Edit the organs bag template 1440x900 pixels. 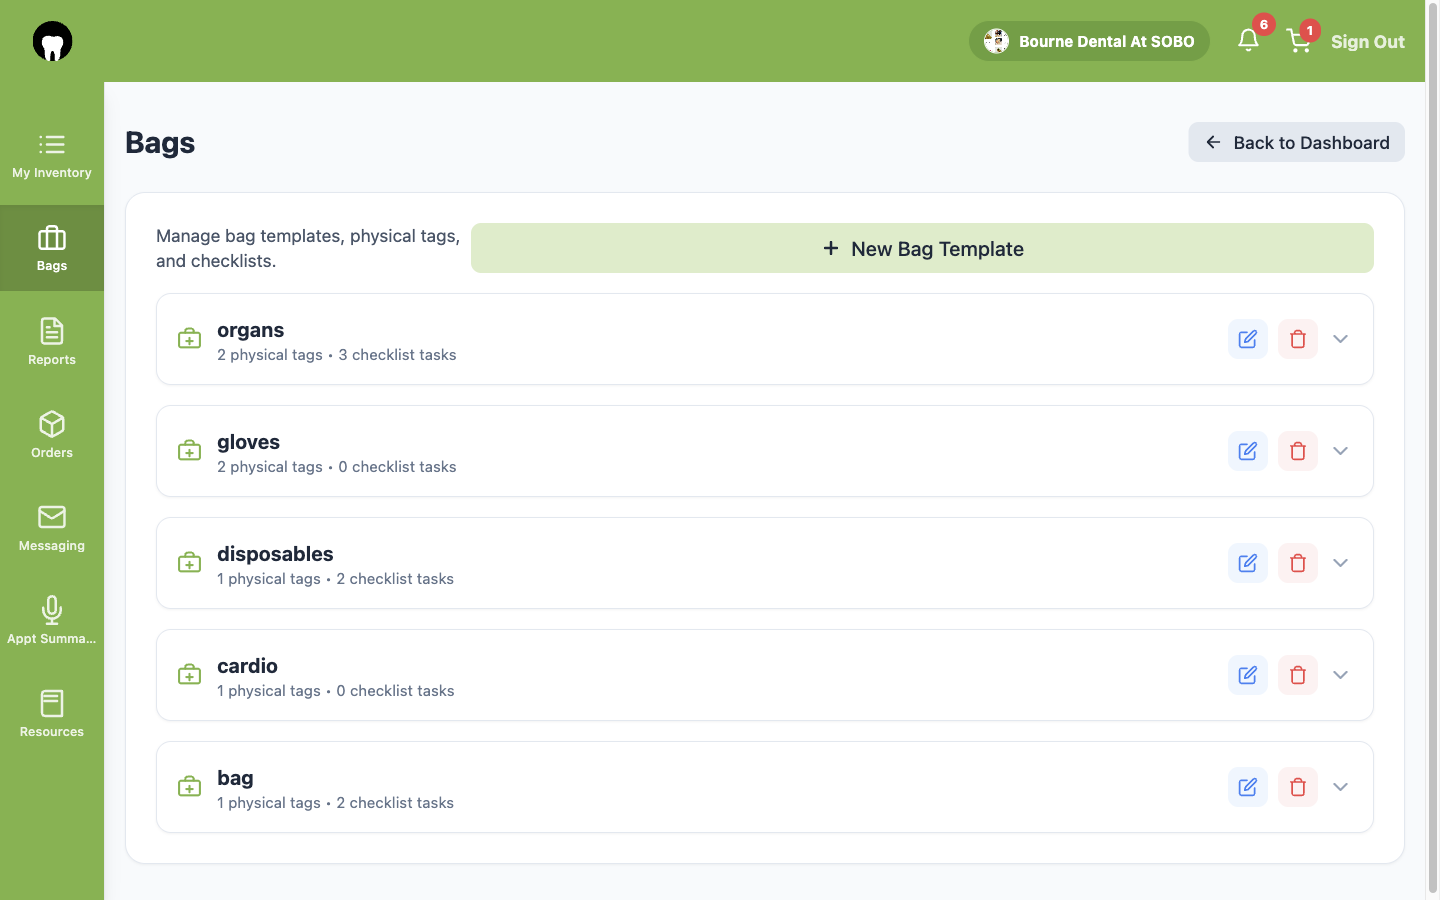[1248, 339]
